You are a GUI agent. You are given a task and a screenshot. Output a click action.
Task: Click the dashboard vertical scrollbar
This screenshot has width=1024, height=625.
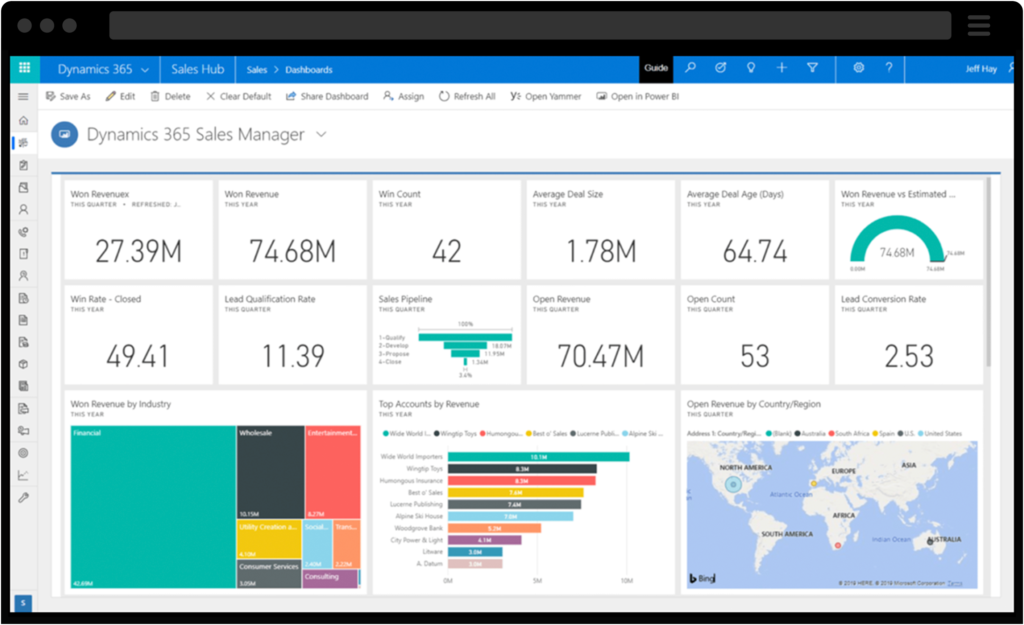(x=988, y=272)
